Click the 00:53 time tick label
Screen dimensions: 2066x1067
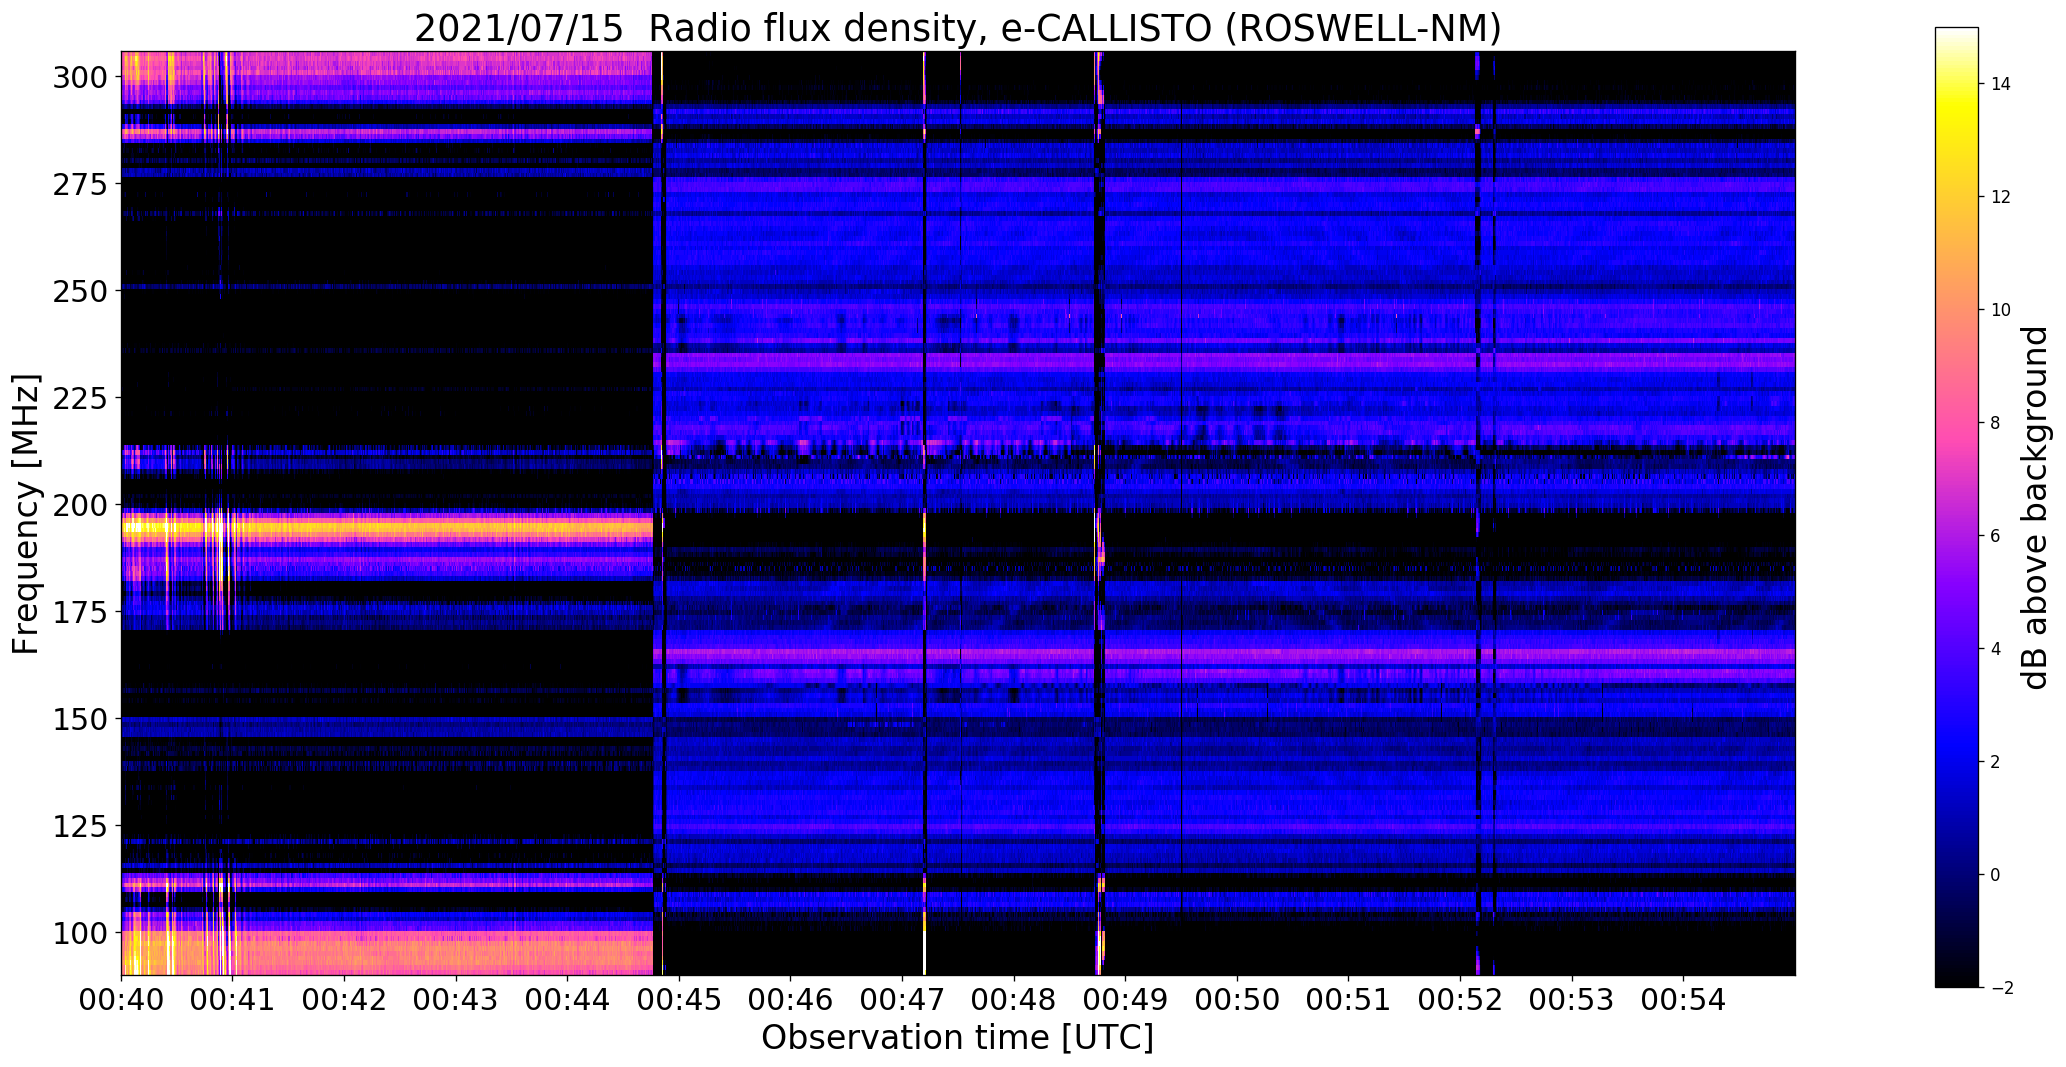coord(1572,1000)
